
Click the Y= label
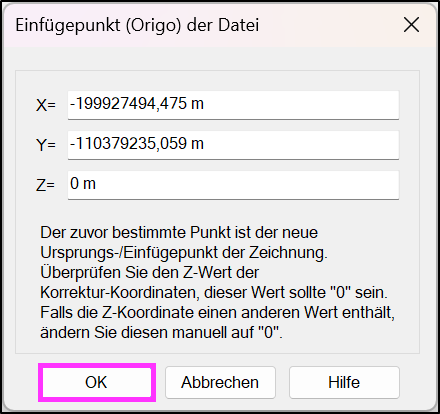click(46, 145)
